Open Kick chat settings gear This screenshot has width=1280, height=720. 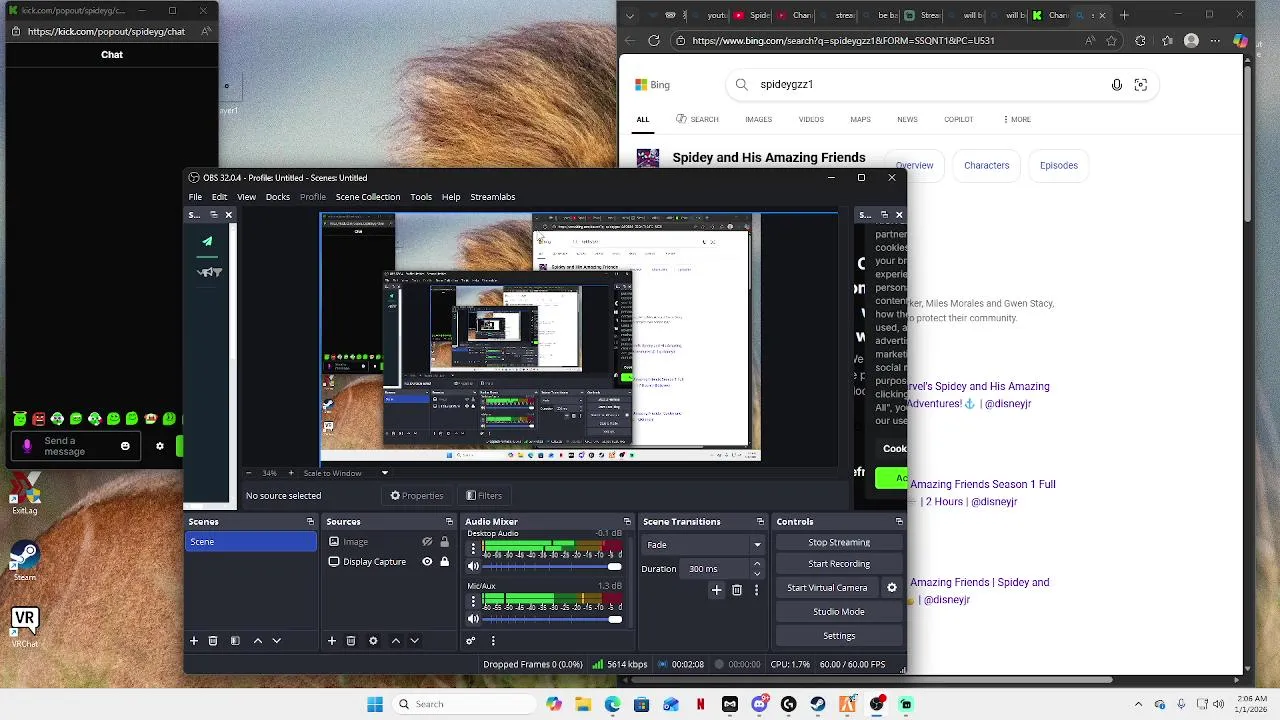click(x=160, y=446)
